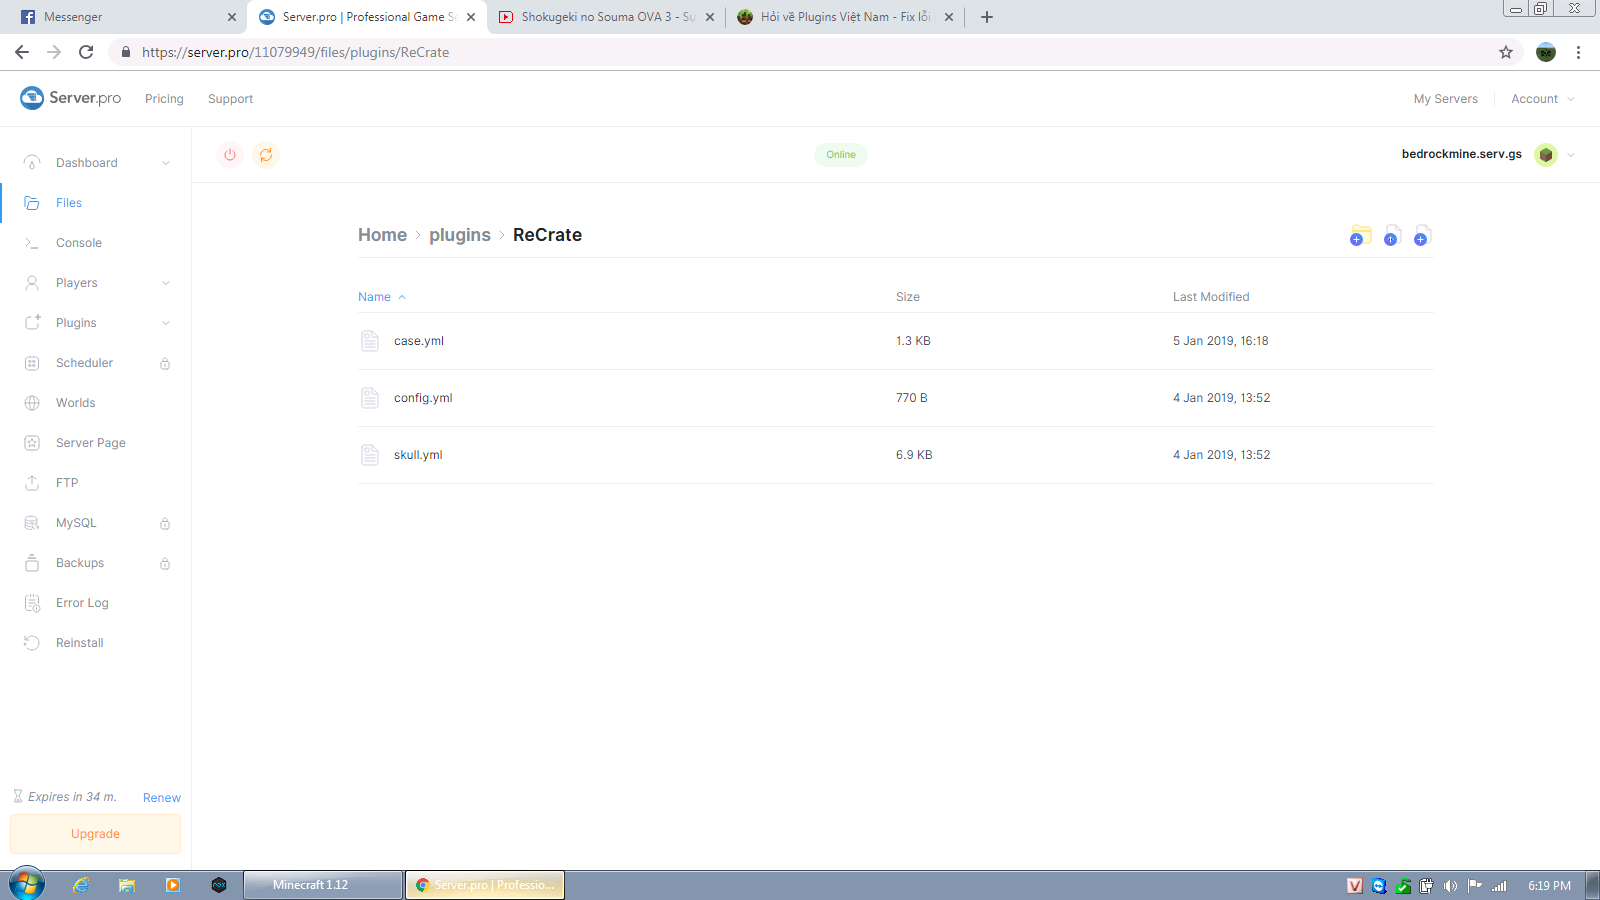1600x900 pixels.
Task: Go back with the browser back arrow
Action: (22, 52)
